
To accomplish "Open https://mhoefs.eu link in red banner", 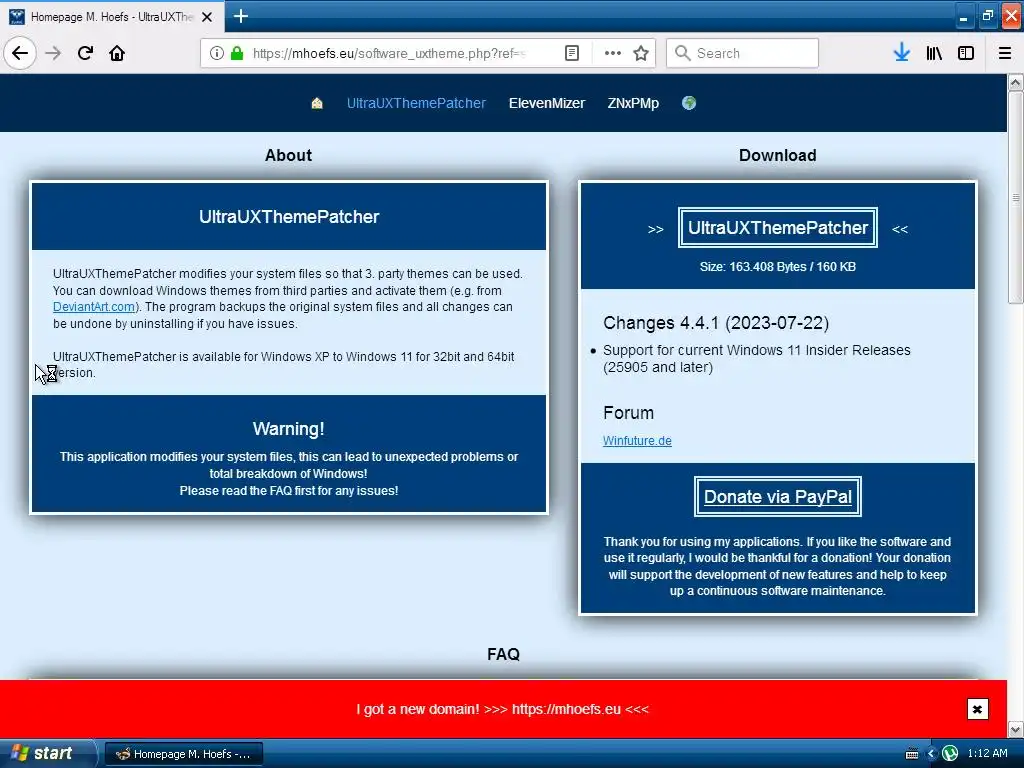I will point(566,709).
